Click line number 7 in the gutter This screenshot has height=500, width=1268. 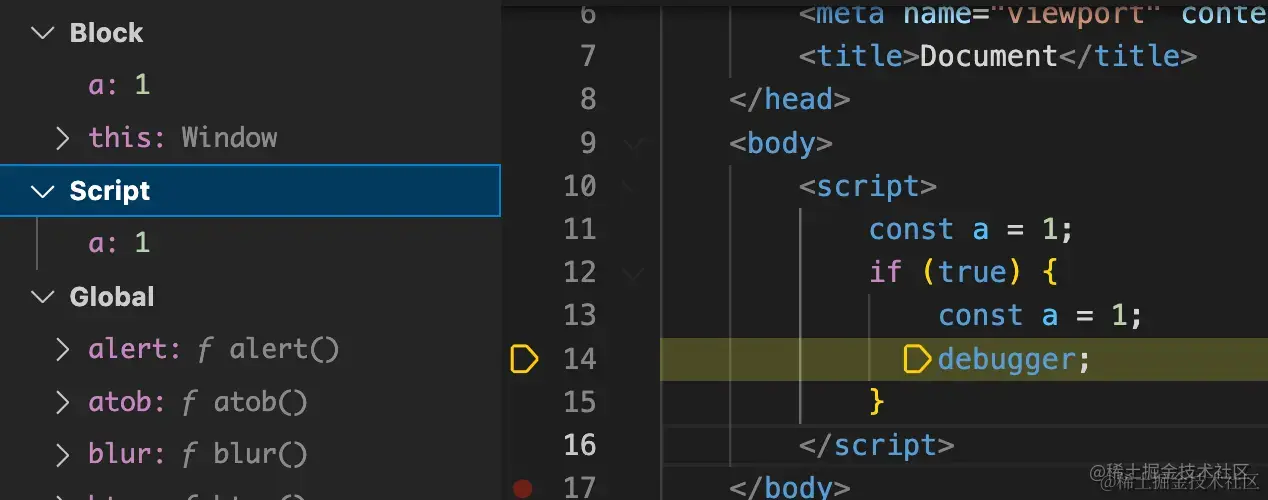pos(588,56)
